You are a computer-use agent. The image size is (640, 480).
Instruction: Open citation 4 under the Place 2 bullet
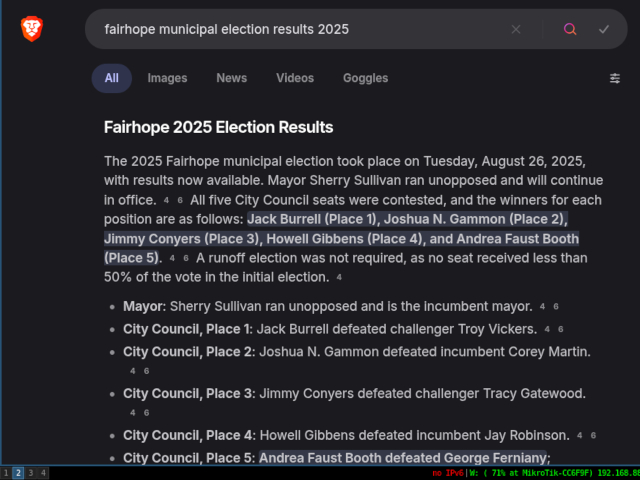point(133,371)
